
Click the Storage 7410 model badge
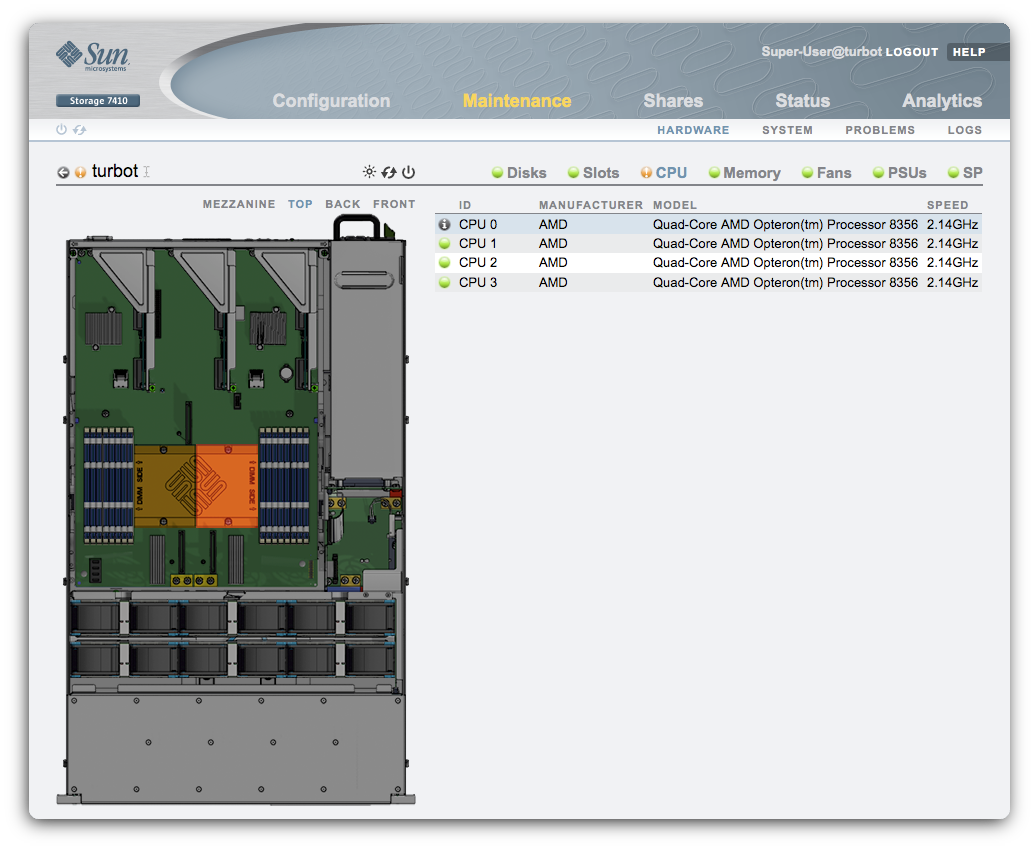98,100
